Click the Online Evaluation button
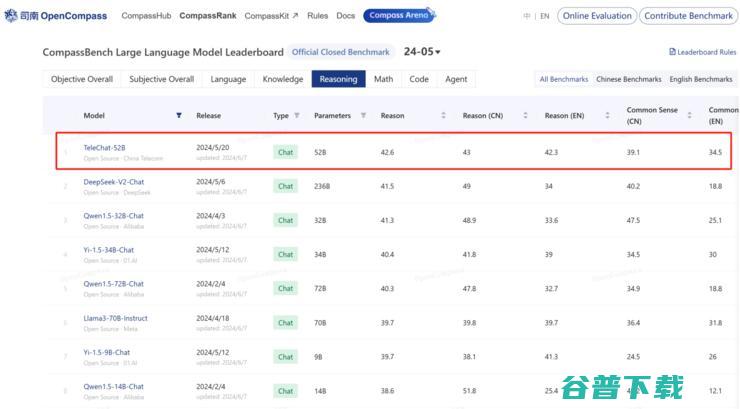 click(597, 16)
